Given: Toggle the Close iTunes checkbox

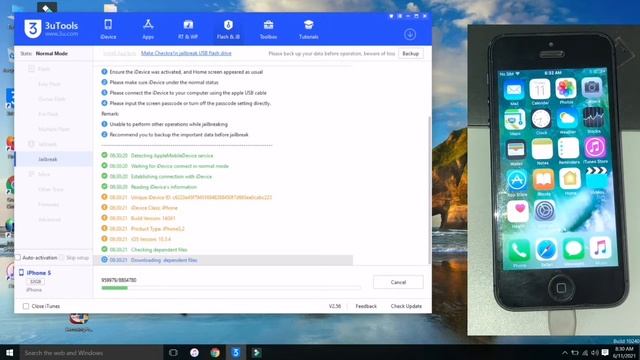Looking at the screenshot, I should [x=26, y=306].
